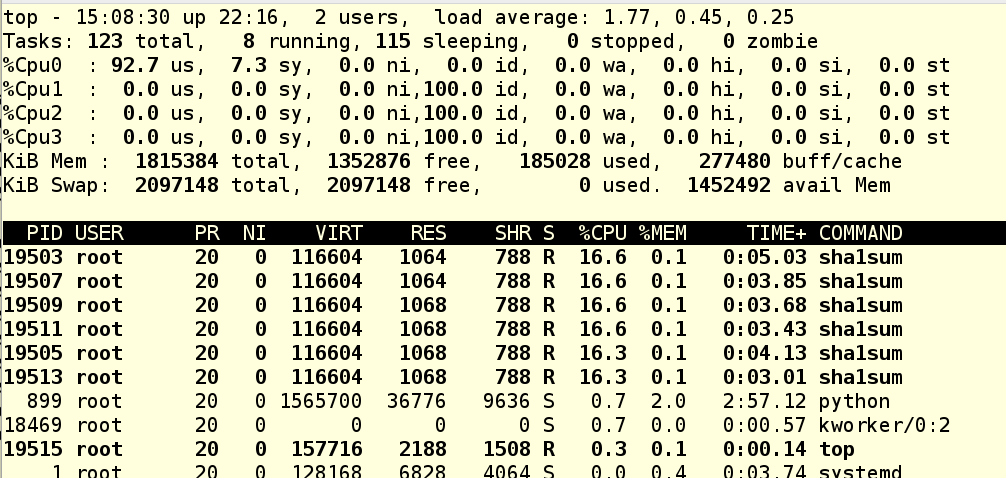Click PID 19515 of top process

pyautogui.click(x=33, y=449)
